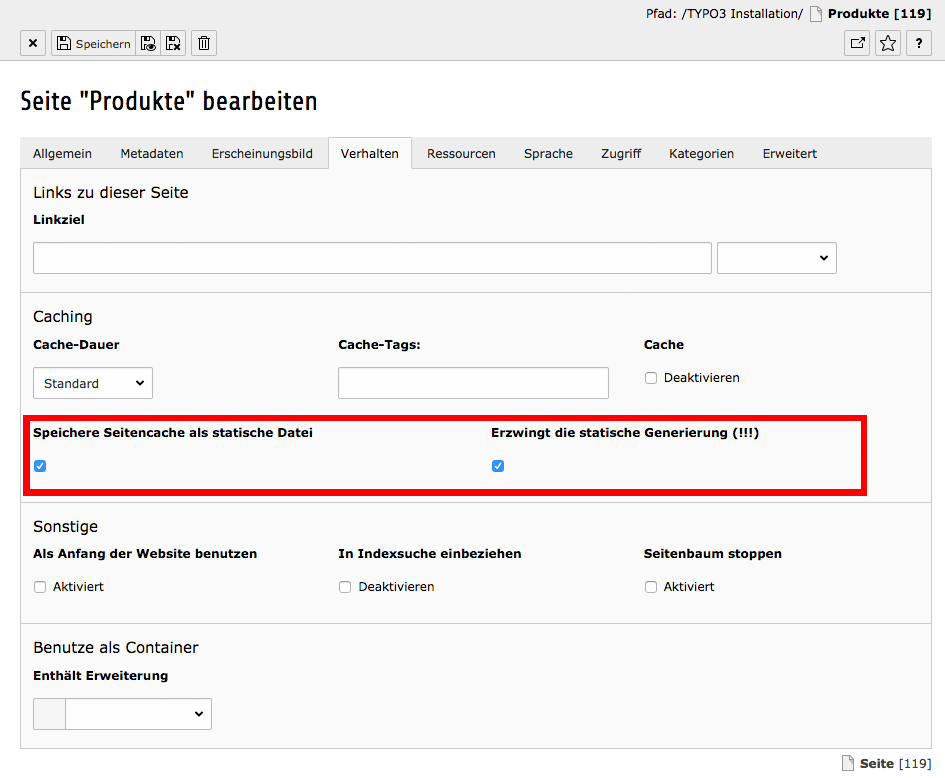Uncheck Erzwingt die statische Generierung checkbox
Image resolution: width=945 pixels, height=778 pixels.
[498, 466]
